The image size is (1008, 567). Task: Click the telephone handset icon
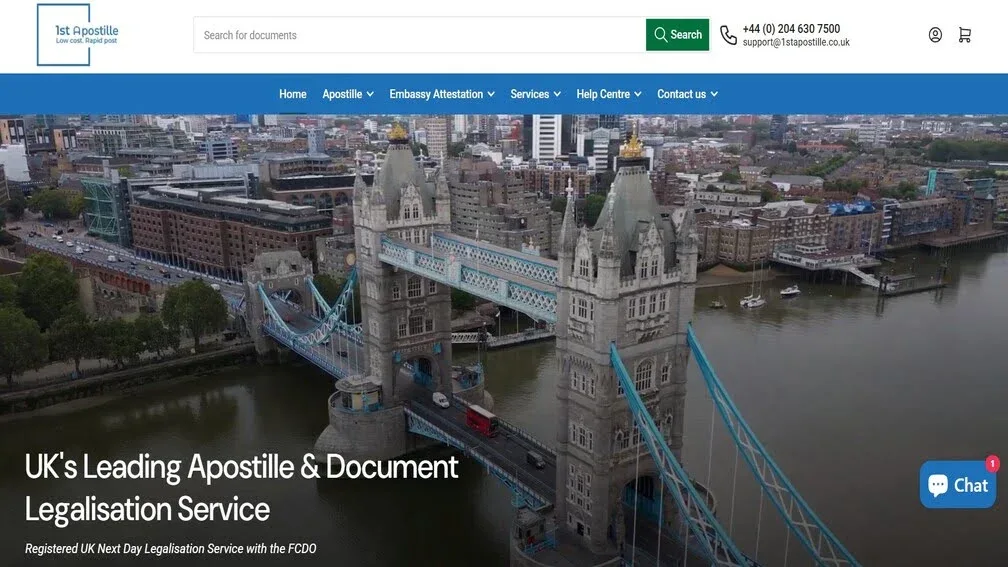(728, 35)
